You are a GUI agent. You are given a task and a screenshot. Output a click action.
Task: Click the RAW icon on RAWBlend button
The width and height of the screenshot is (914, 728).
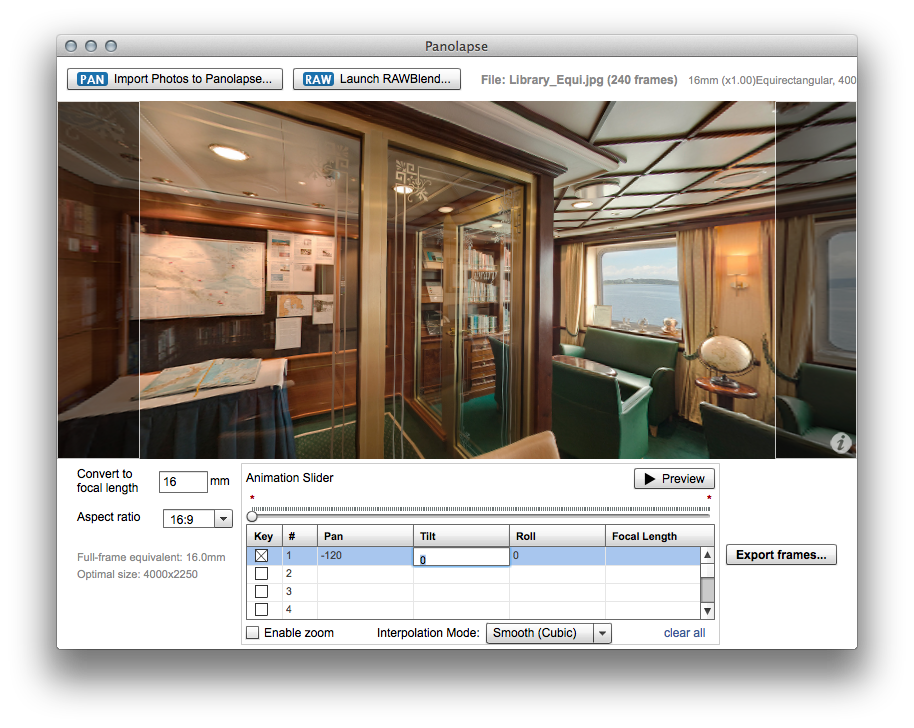[x=318, y=79]
